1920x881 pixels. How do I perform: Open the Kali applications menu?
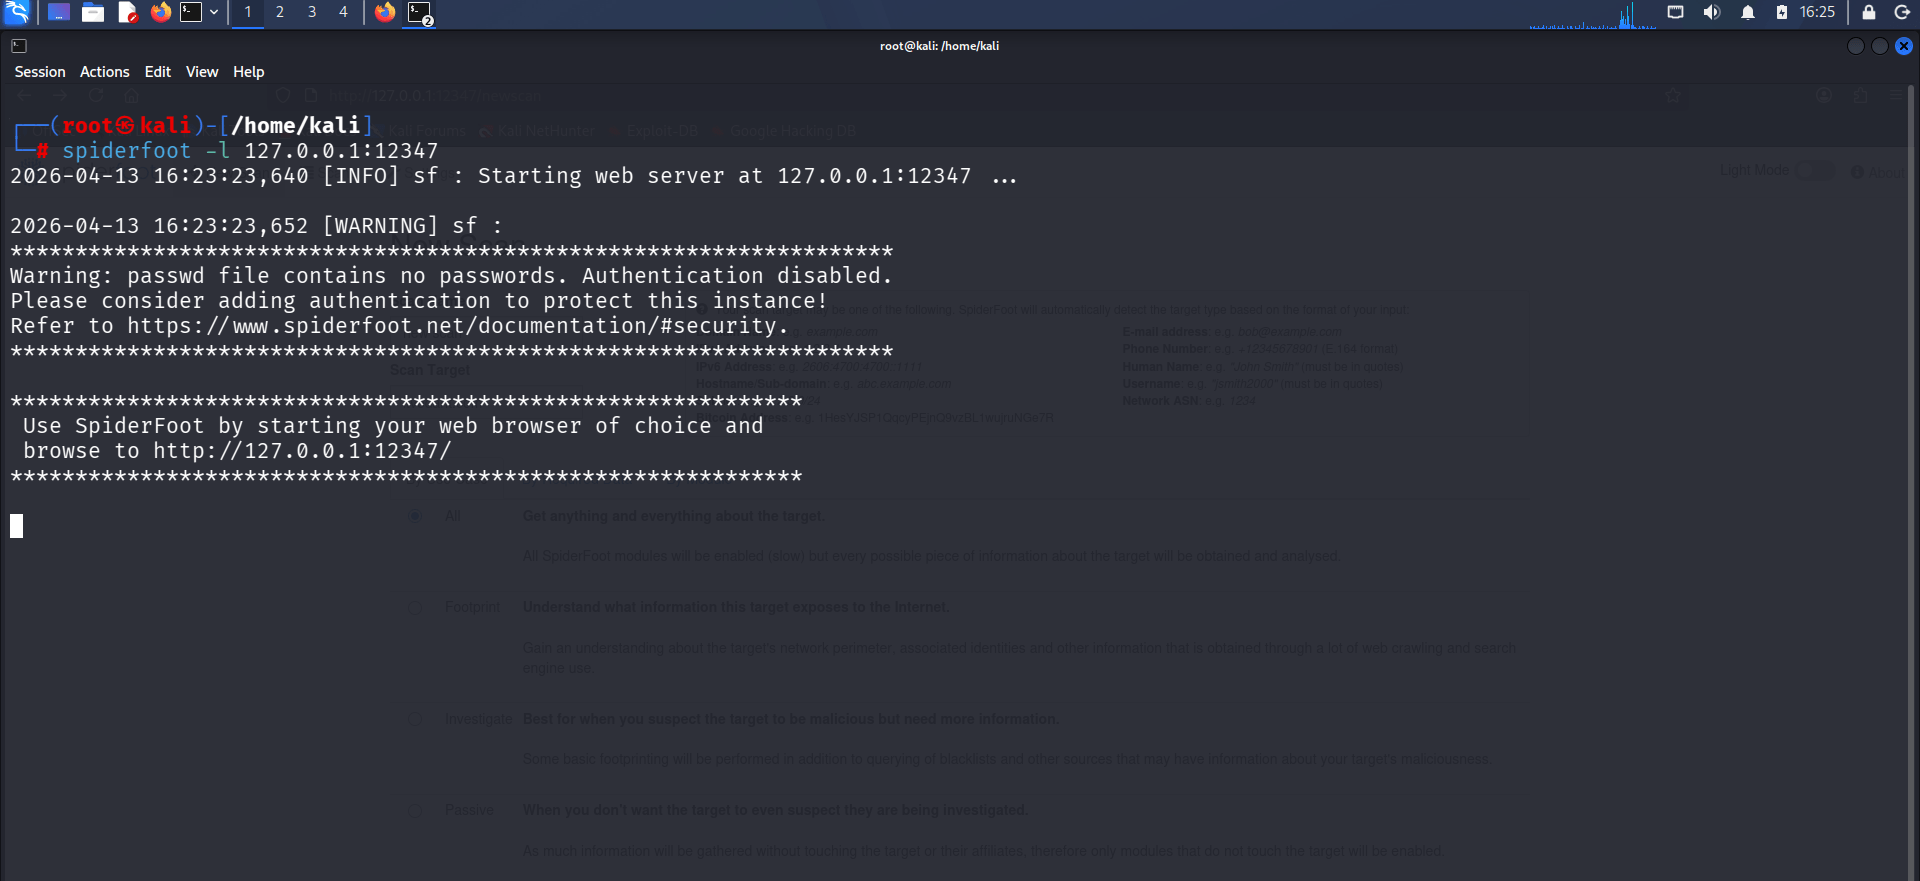[17, 12]
